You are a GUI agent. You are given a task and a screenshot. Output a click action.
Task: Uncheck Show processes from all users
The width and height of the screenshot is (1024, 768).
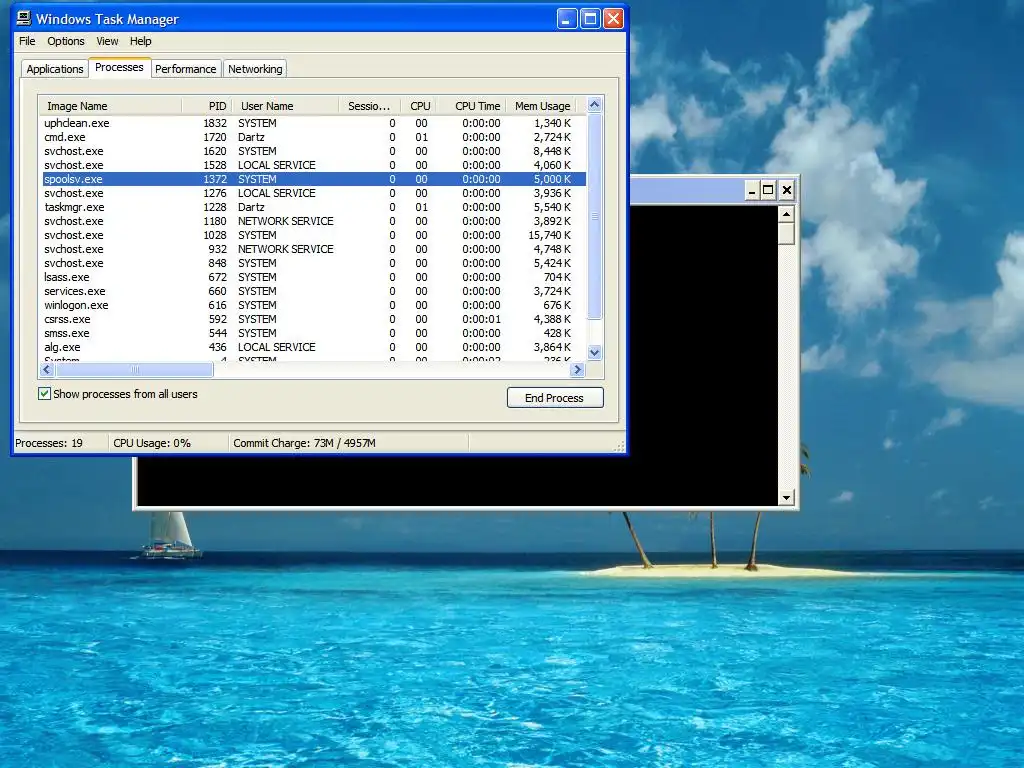click(44, 394)
